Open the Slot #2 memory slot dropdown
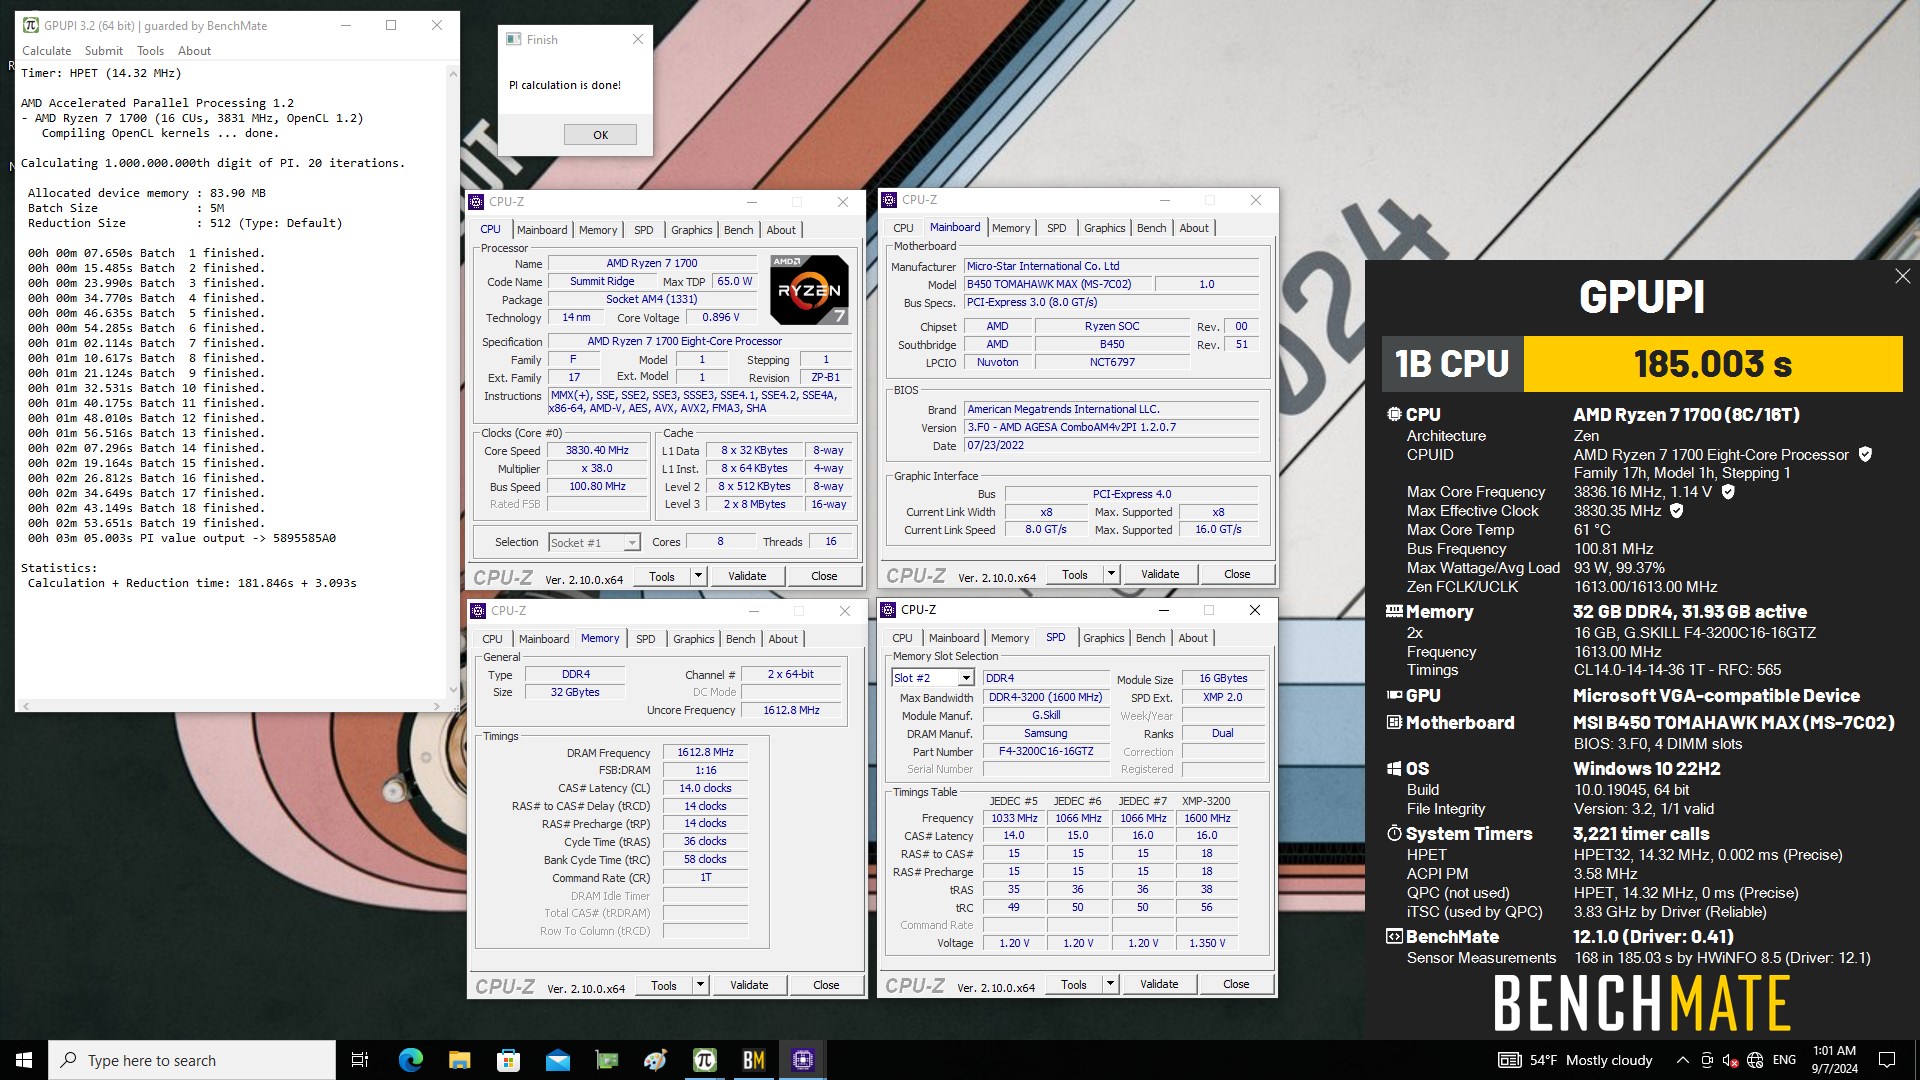The height and width of the screenshot is (1080, 1920). [933, 678]
